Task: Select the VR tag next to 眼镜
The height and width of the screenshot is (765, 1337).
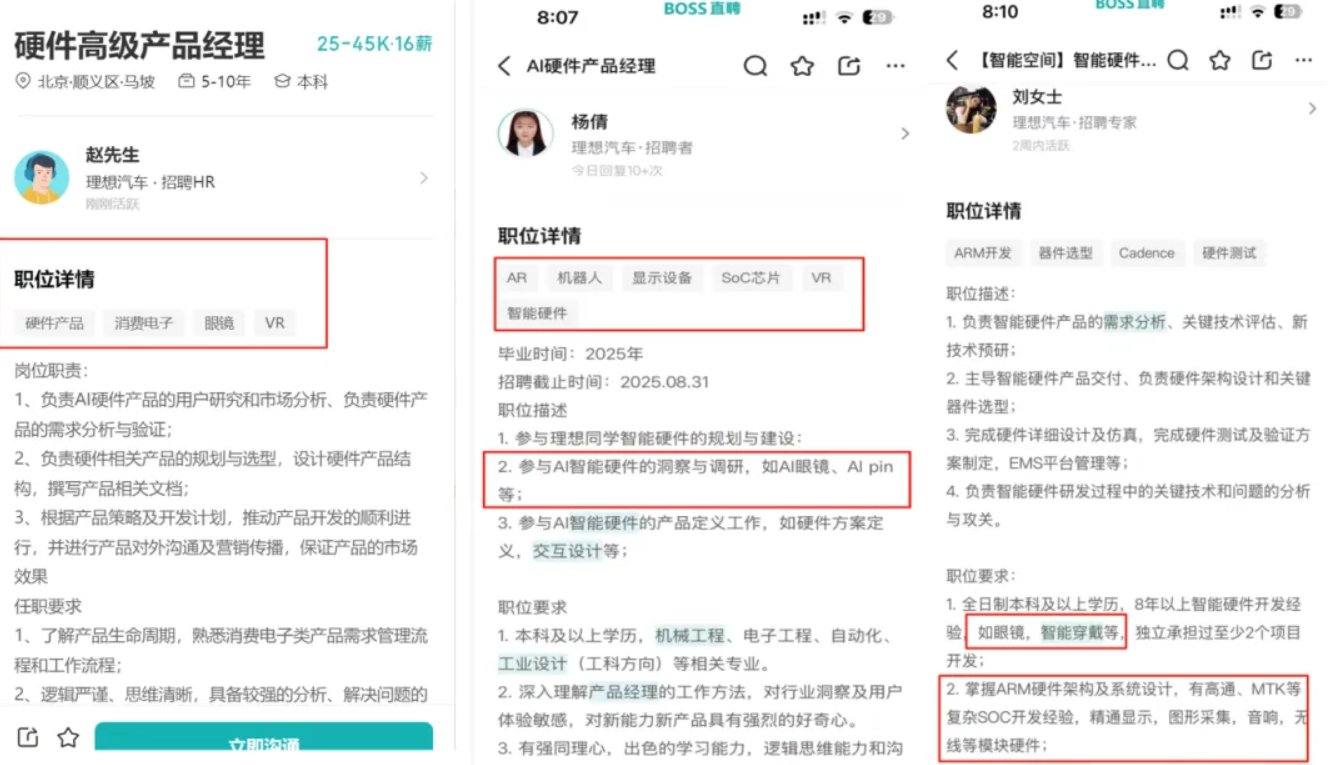Action: pos(275,323)
